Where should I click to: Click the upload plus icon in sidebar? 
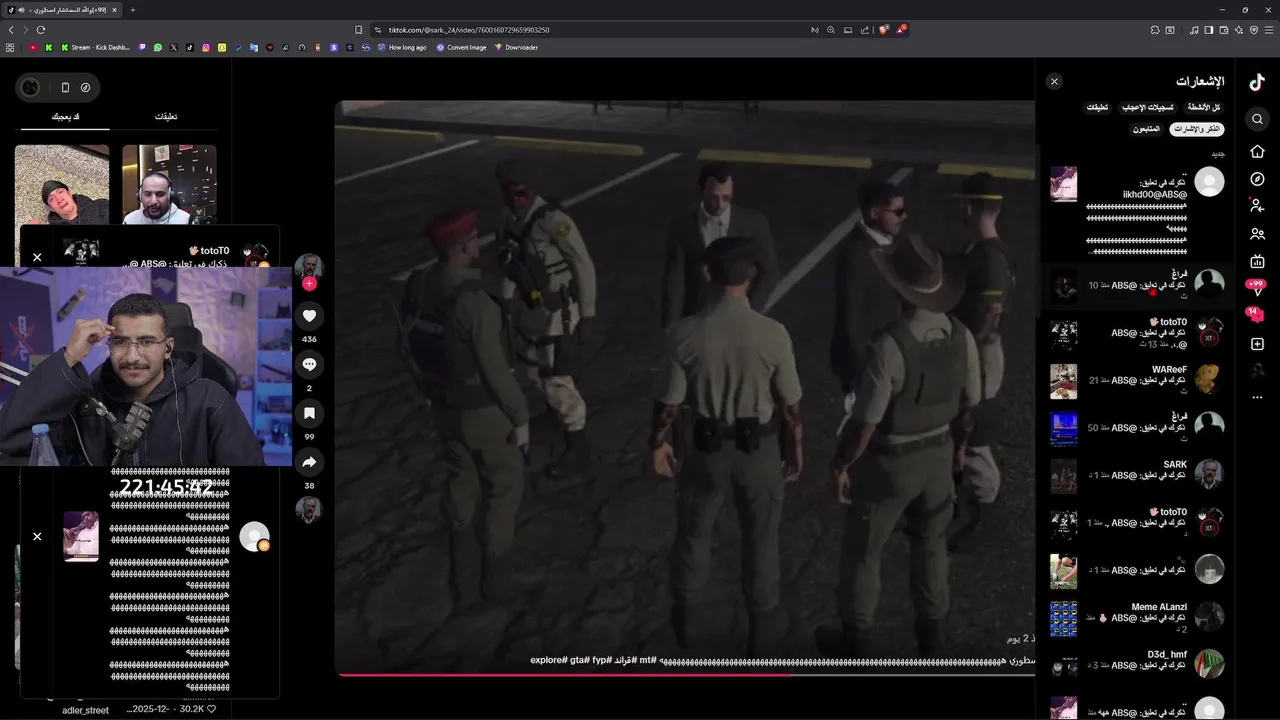1257,344
